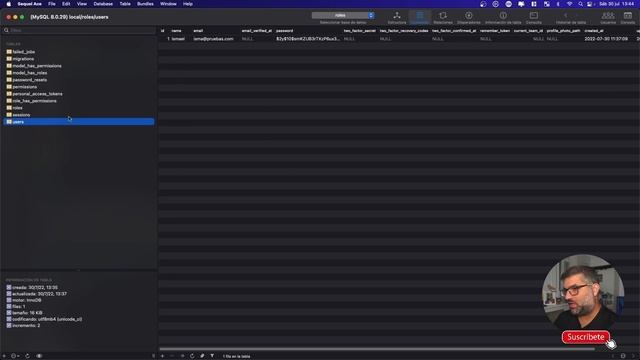Image resolution: width=640 pixels, height=360 pixels.
Task: Select the users table
Action: [x=78, y=122]
